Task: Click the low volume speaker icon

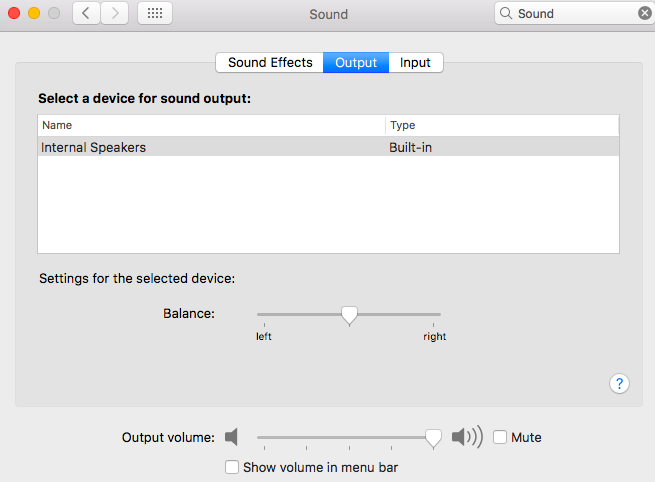Action: pyautogui.click(x=231, y=437)
